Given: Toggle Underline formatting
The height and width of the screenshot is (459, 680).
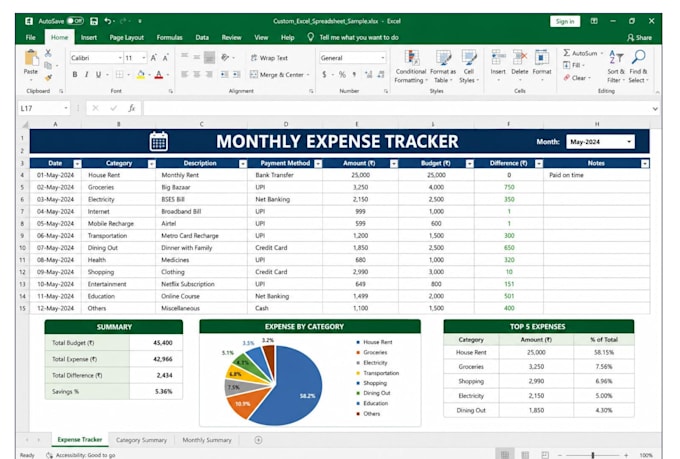Looking at the screenshot, I should [x=98, y=75].
